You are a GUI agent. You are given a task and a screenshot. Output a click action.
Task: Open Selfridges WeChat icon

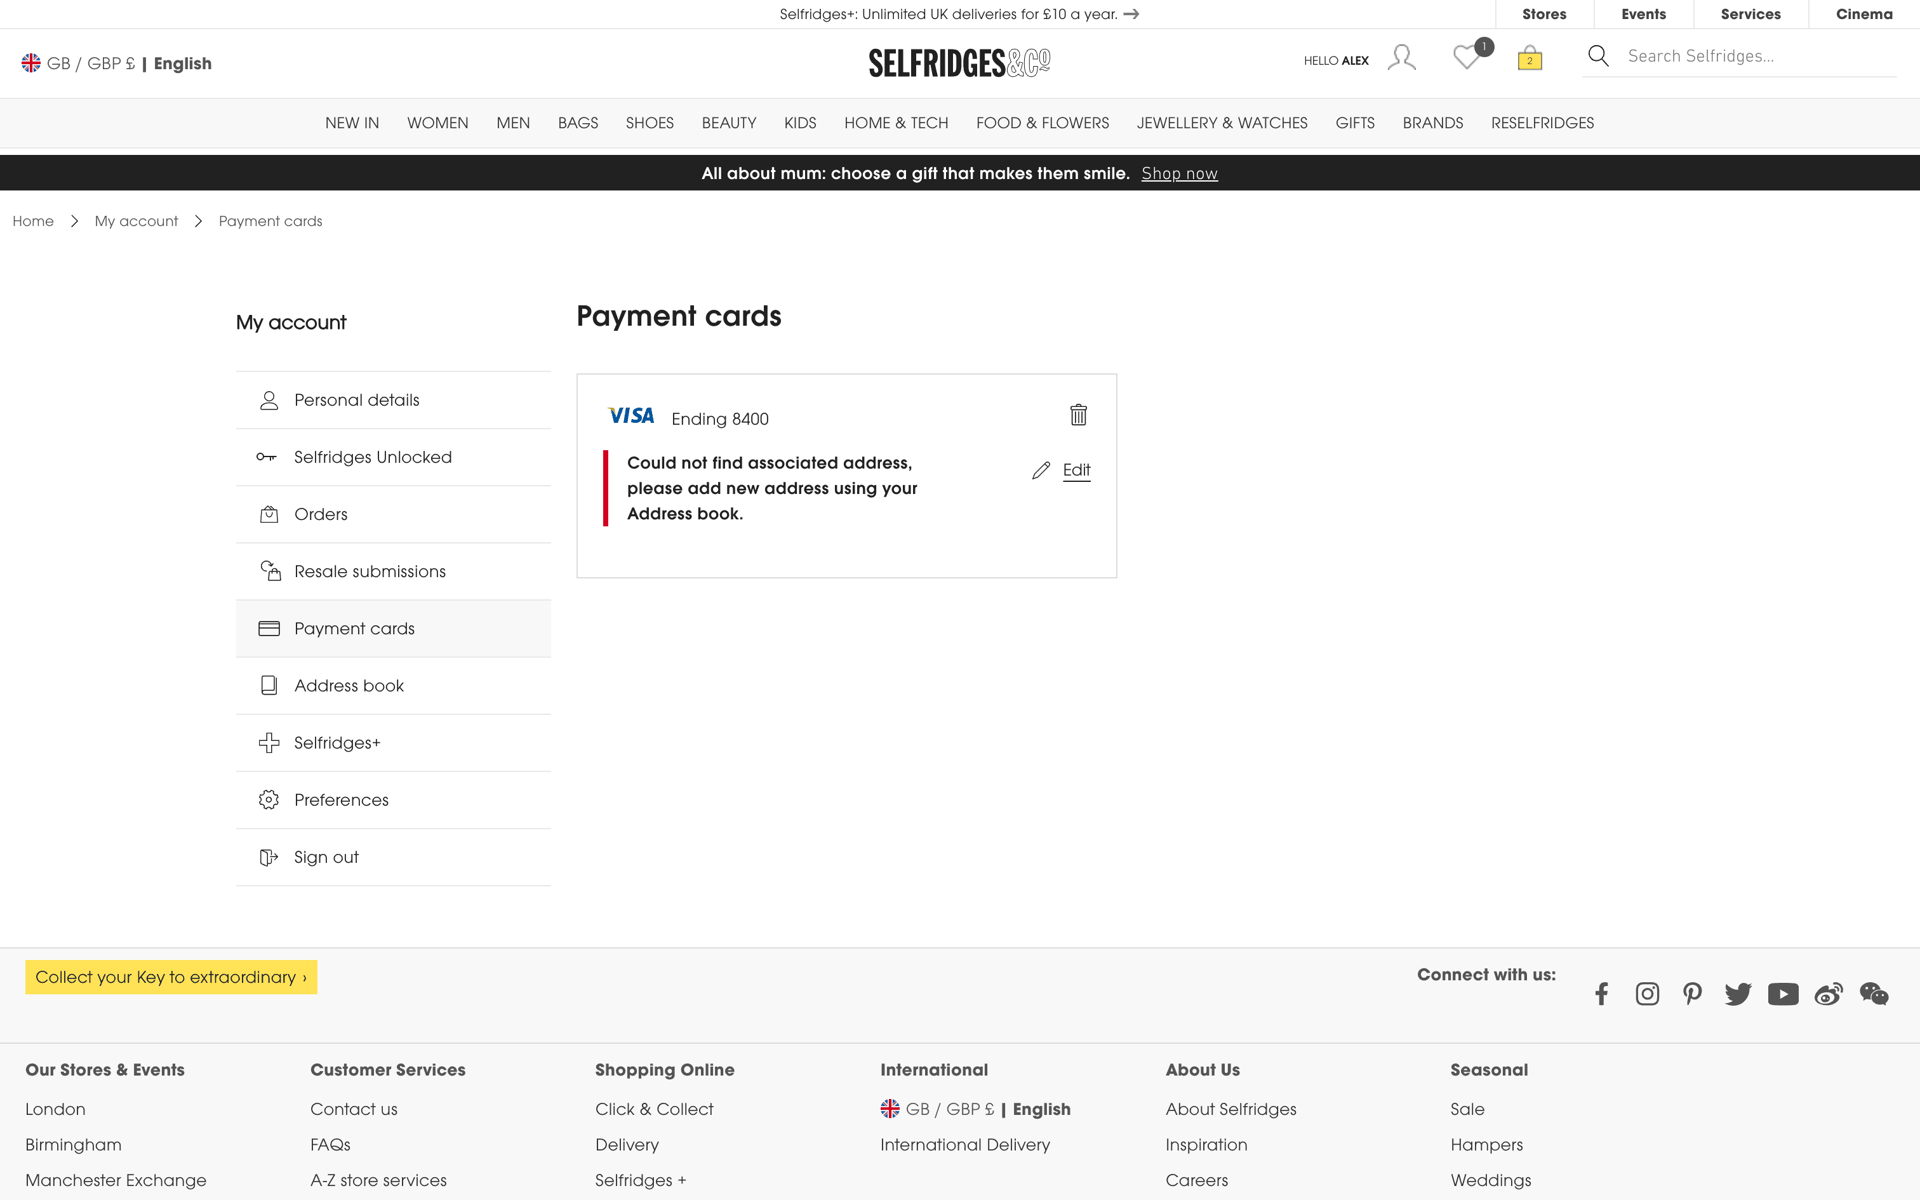(x=1874, y=994)
